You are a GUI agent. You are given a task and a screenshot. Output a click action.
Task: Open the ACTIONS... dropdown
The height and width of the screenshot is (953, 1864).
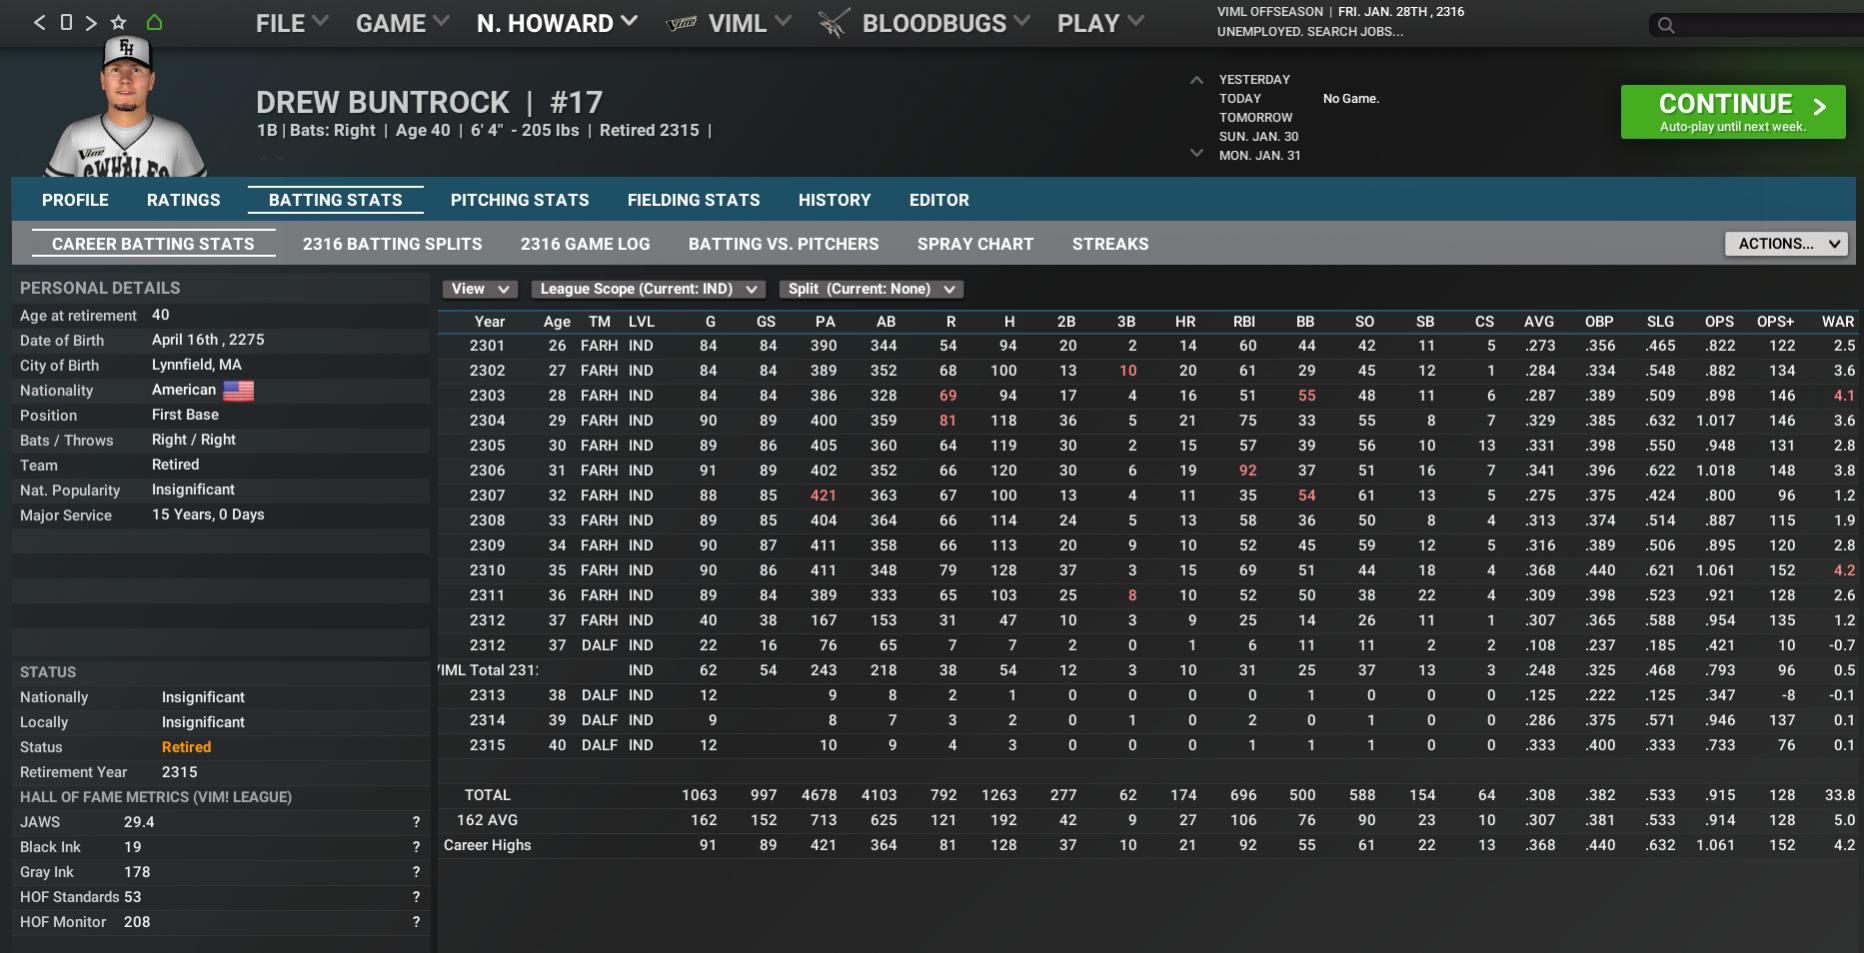pyautogui.click(x=1786, y=244)
